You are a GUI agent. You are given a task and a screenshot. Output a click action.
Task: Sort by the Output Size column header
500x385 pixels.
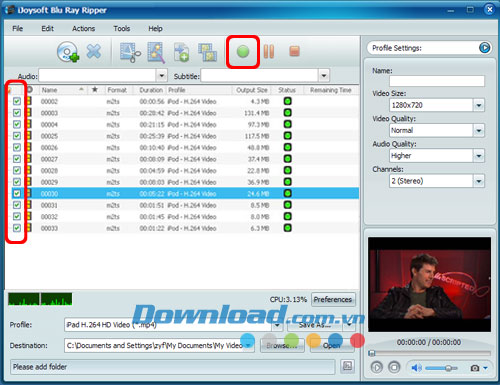252,90
